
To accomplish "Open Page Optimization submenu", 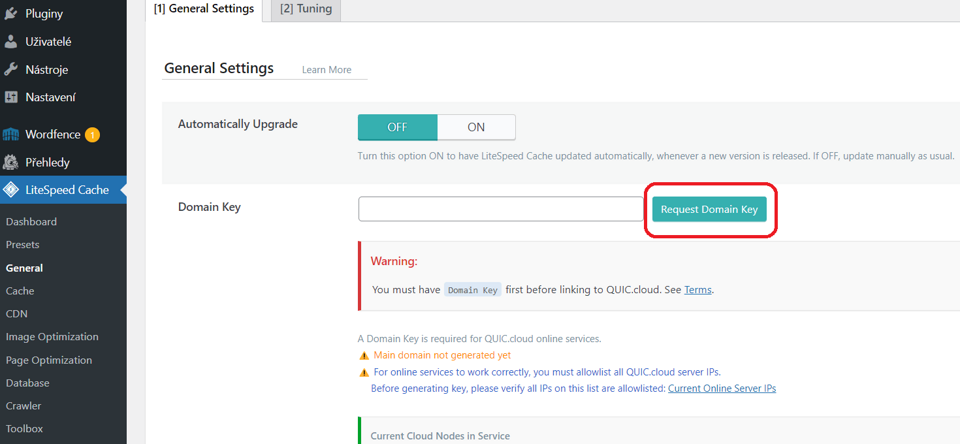I will (x=49, y=360).
